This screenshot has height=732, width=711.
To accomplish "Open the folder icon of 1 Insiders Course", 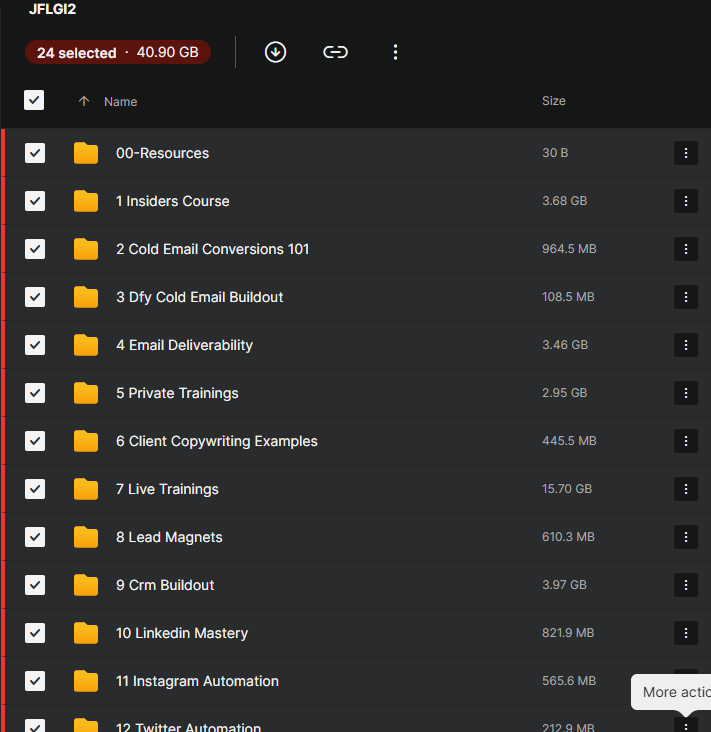I will 86,201.
